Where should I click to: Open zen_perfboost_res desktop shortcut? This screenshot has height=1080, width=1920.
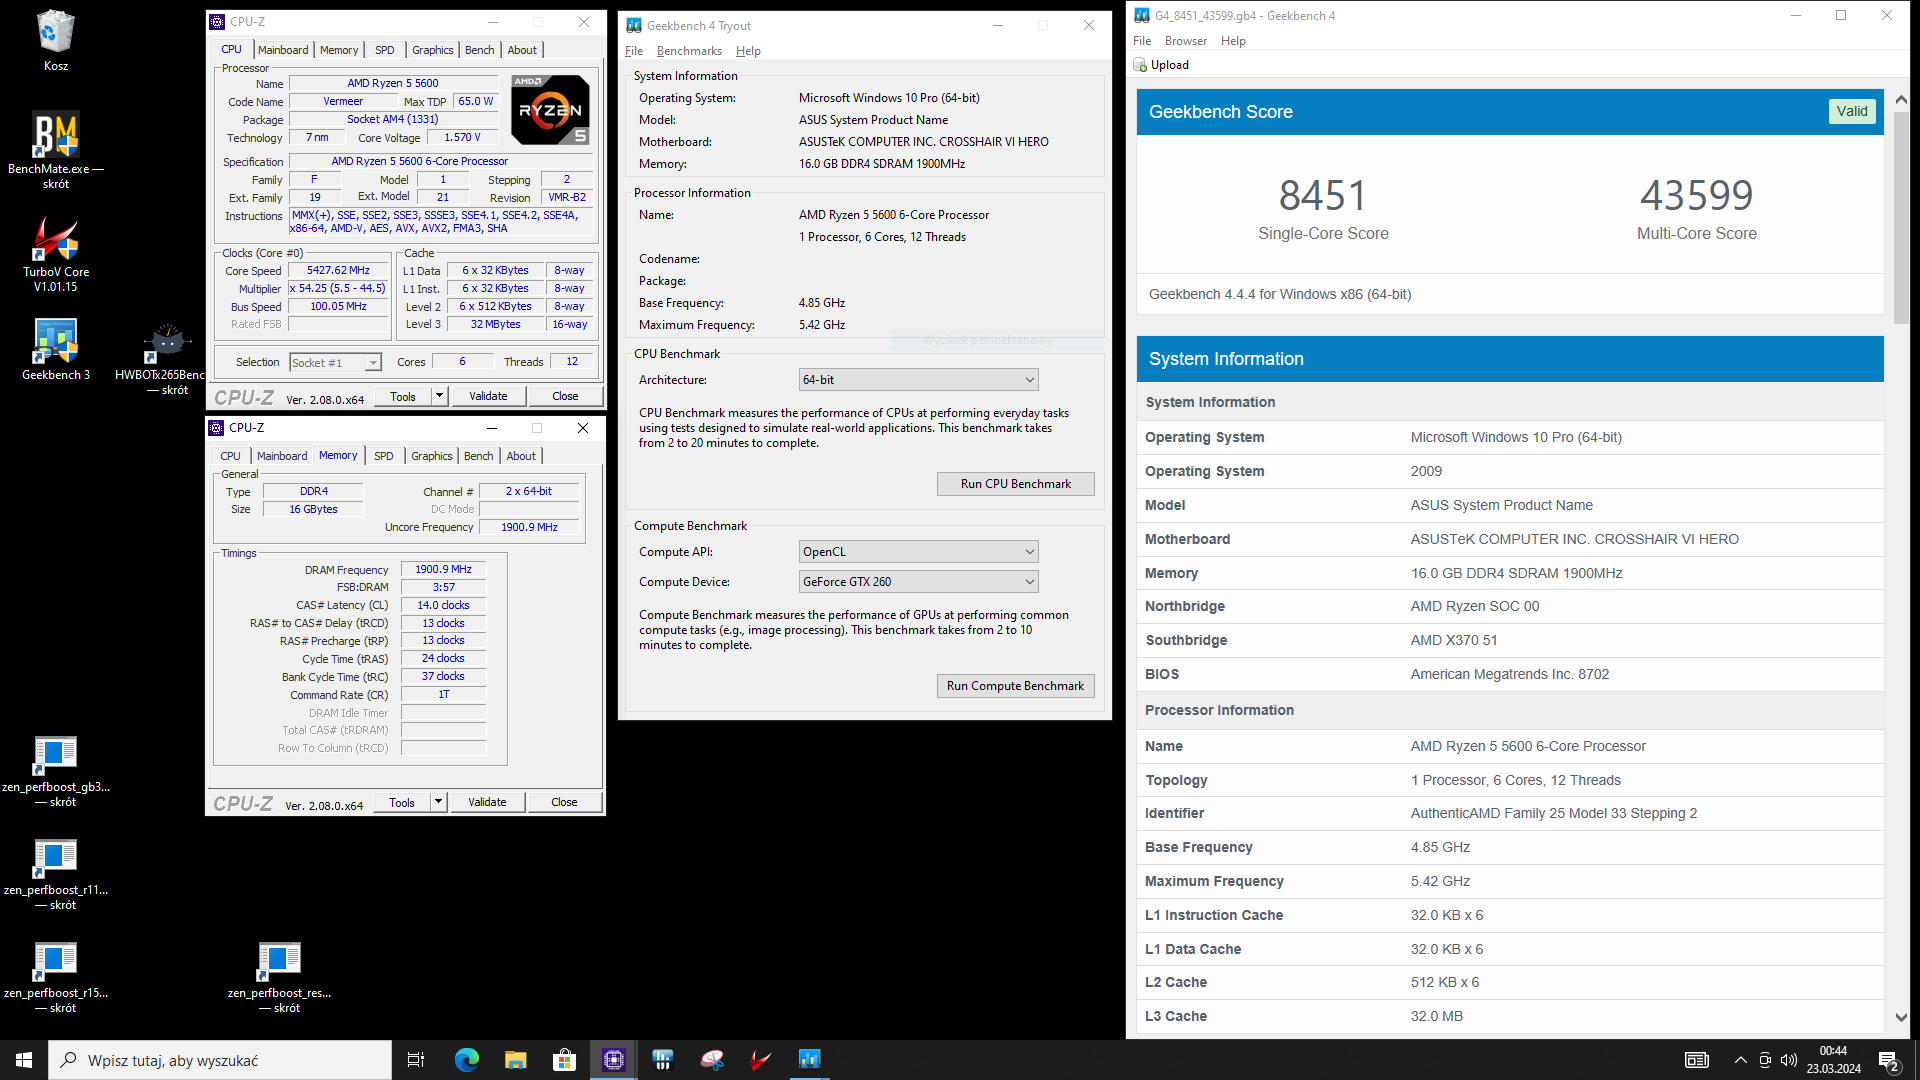pyautogui.click(x=279, y=978)
